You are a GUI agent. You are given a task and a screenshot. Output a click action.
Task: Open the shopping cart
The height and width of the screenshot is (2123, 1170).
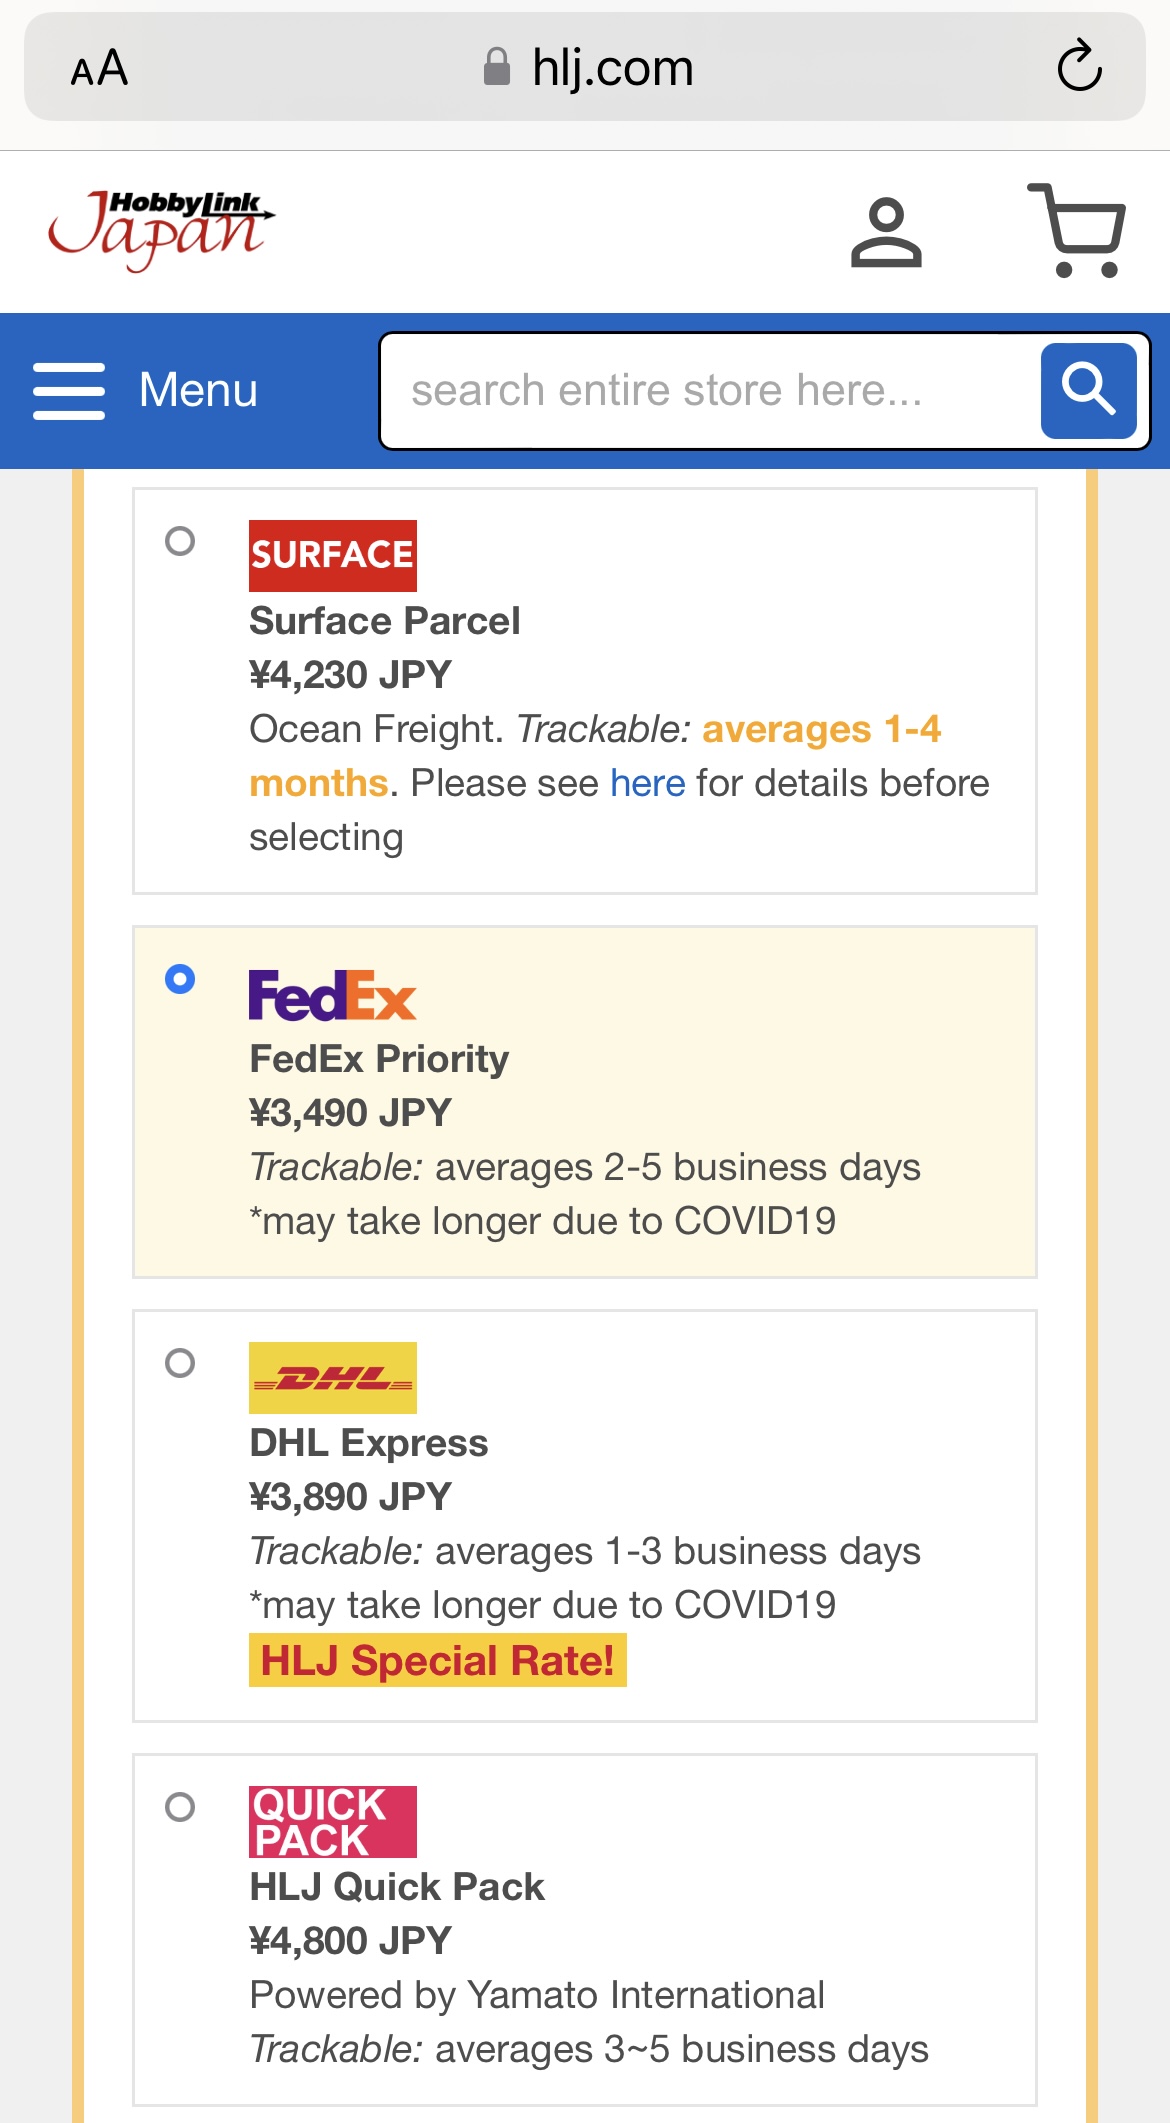(1078, 230)
